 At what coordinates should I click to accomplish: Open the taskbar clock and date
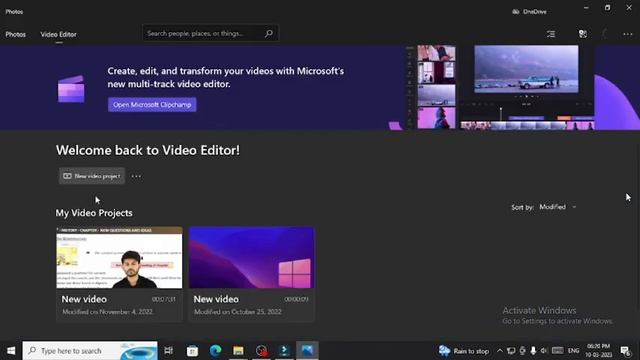[x=598, y=351]
